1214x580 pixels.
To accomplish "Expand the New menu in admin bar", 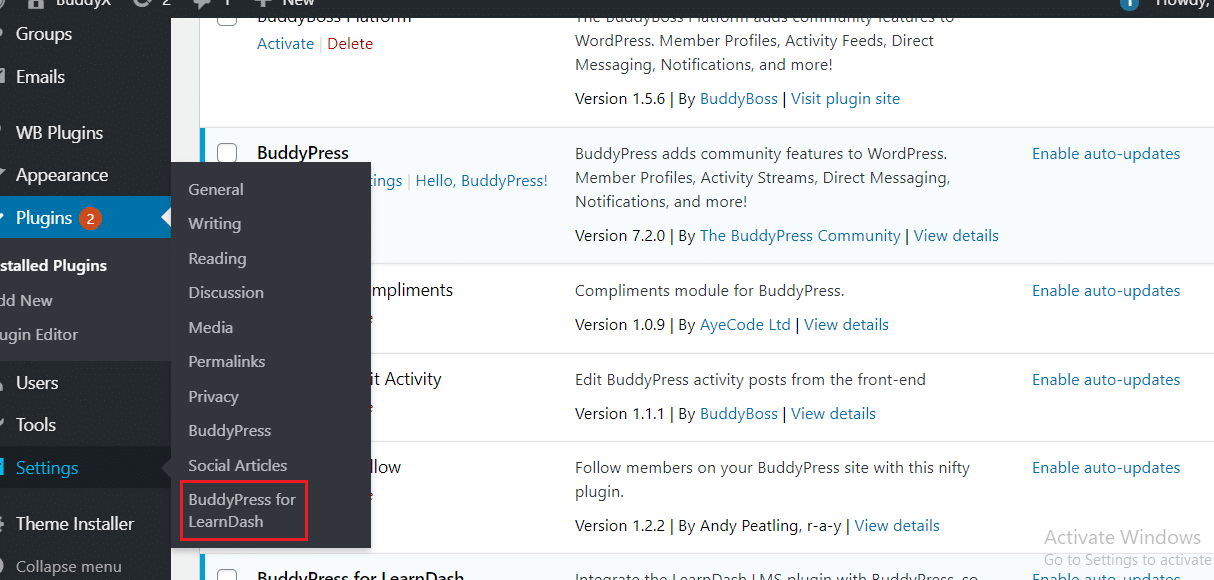I will (286, 4).
